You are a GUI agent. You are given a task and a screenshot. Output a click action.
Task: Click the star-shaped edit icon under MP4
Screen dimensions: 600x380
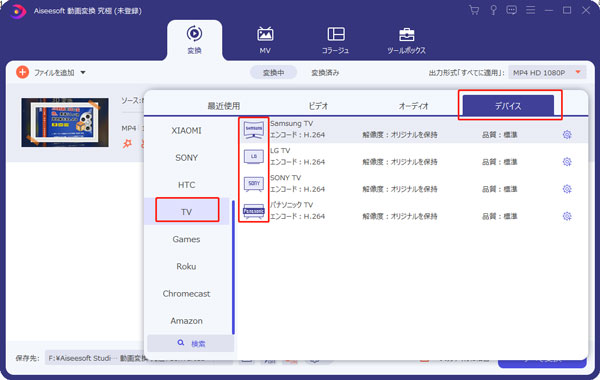[x=127, y=144]
